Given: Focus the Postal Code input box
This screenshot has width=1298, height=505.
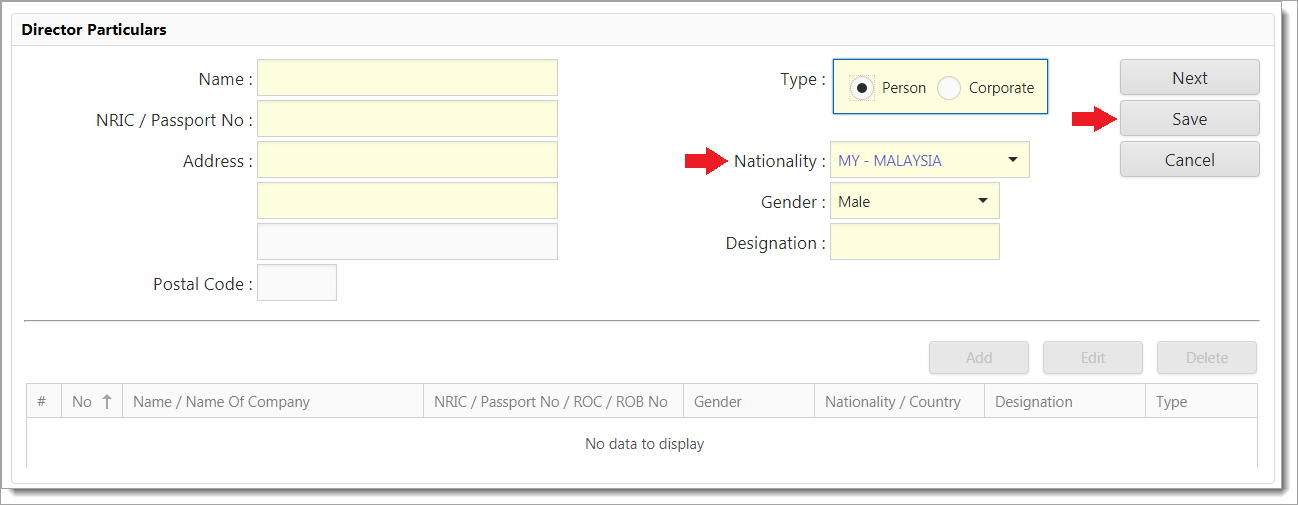Looking at the screenshot, I should [297, 283].
